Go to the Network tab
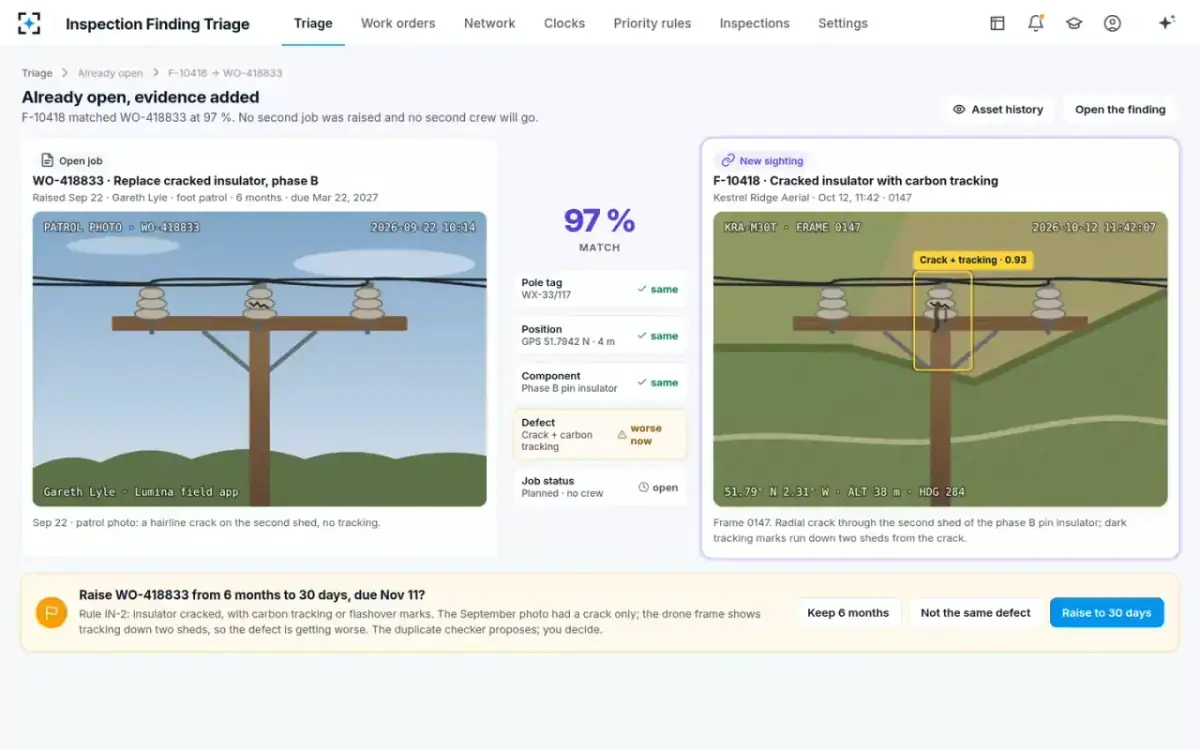 click(490, 23)
